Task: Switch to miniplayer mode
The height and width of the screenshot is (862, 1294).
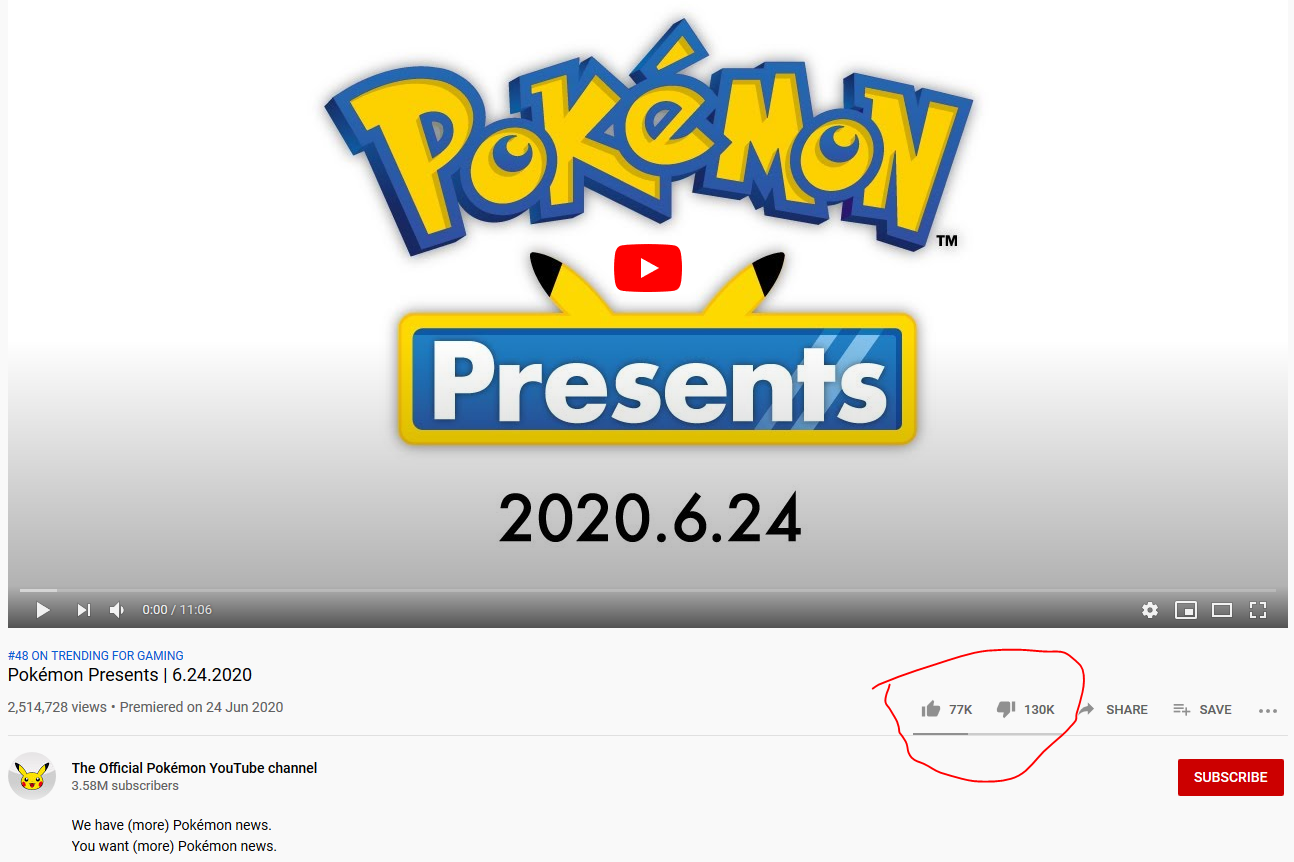Action: click(1186, 610)
